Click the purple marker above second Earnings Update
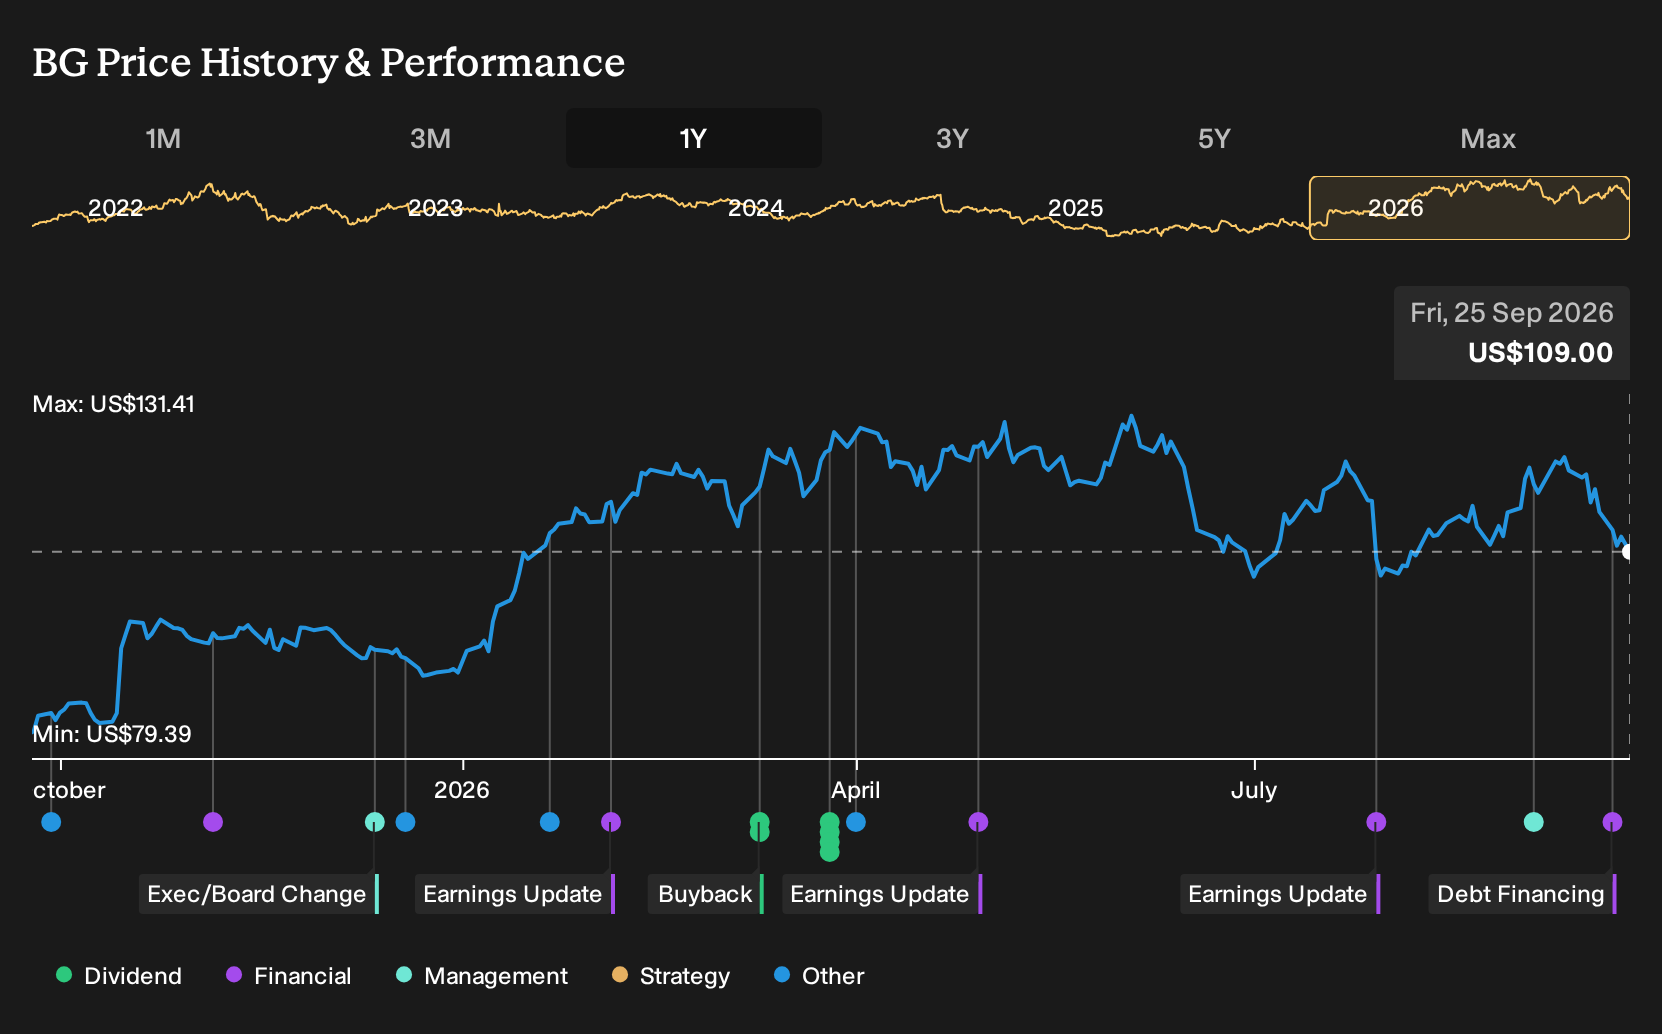 tap(978, 822)
